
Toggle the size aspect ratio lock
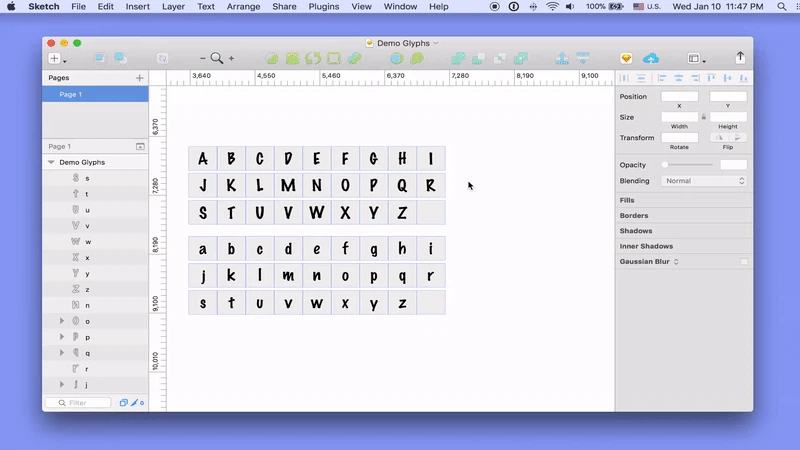704,117
